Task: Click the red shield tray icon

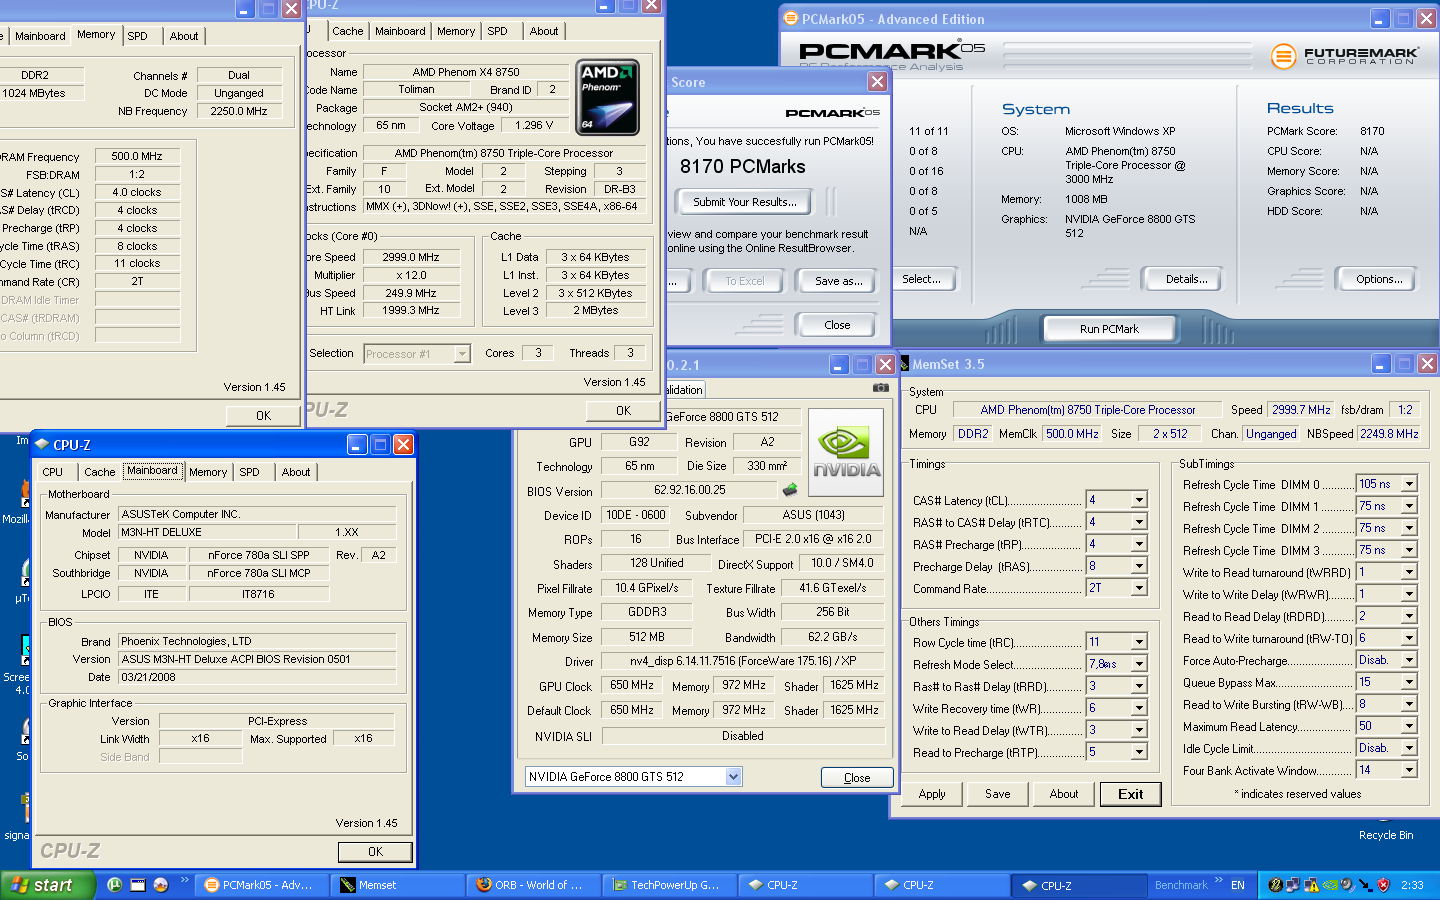Action: (x=1384, y=885)
